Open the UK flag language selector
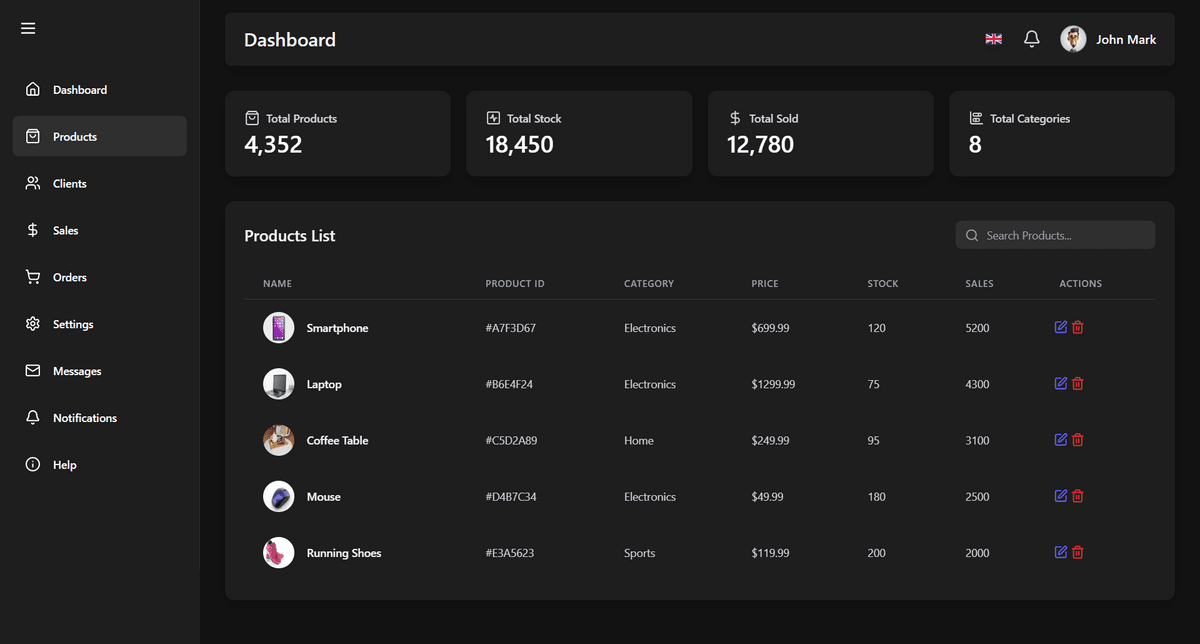 click(993, 39)
